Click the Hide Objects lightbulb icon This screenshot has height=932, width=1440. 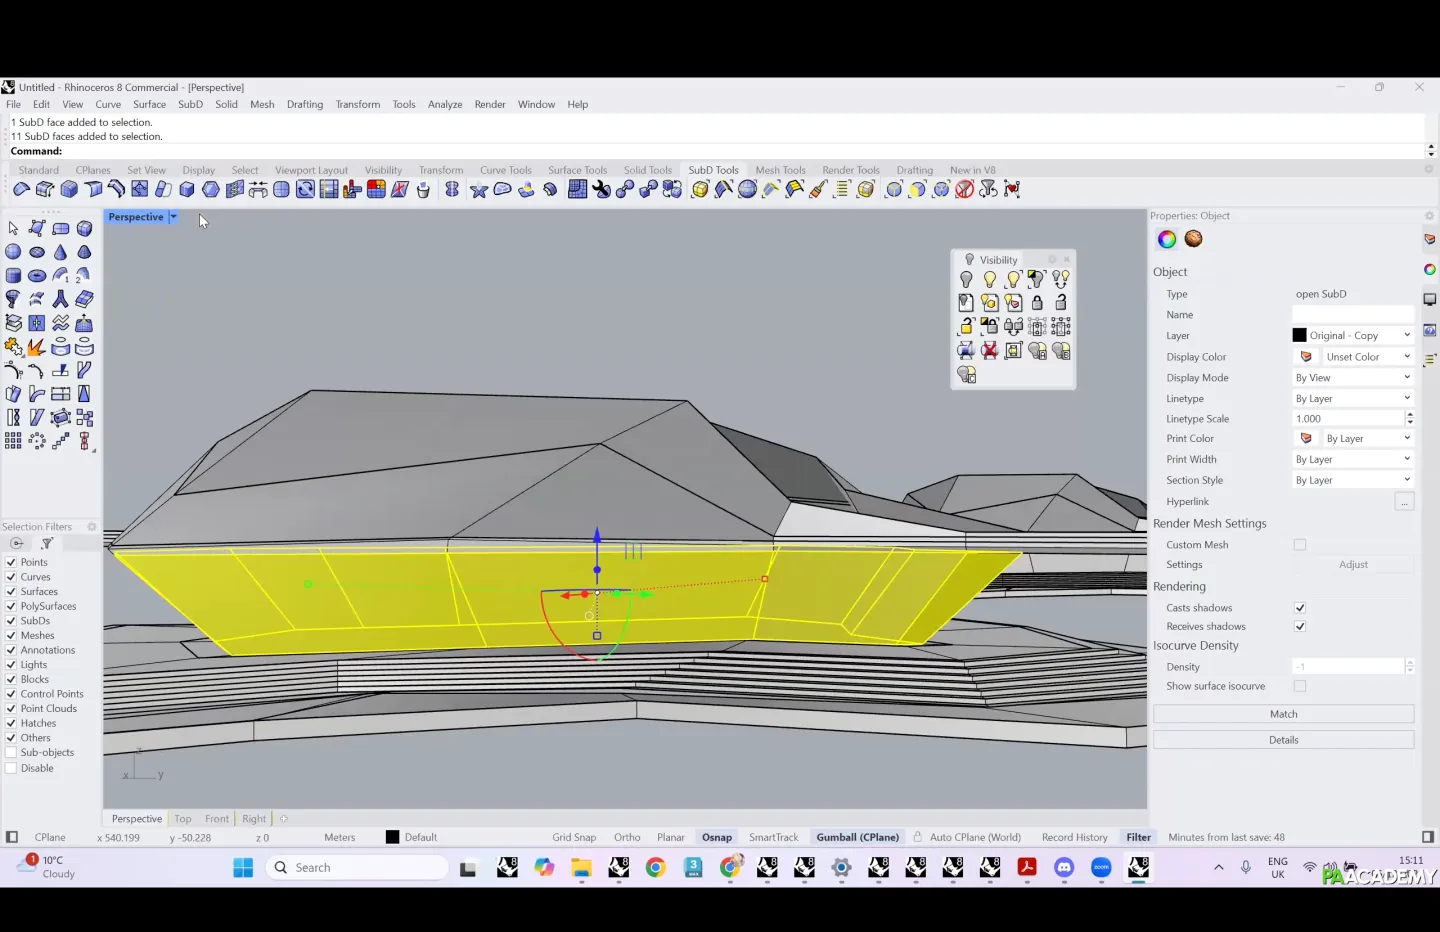[966, 279]
